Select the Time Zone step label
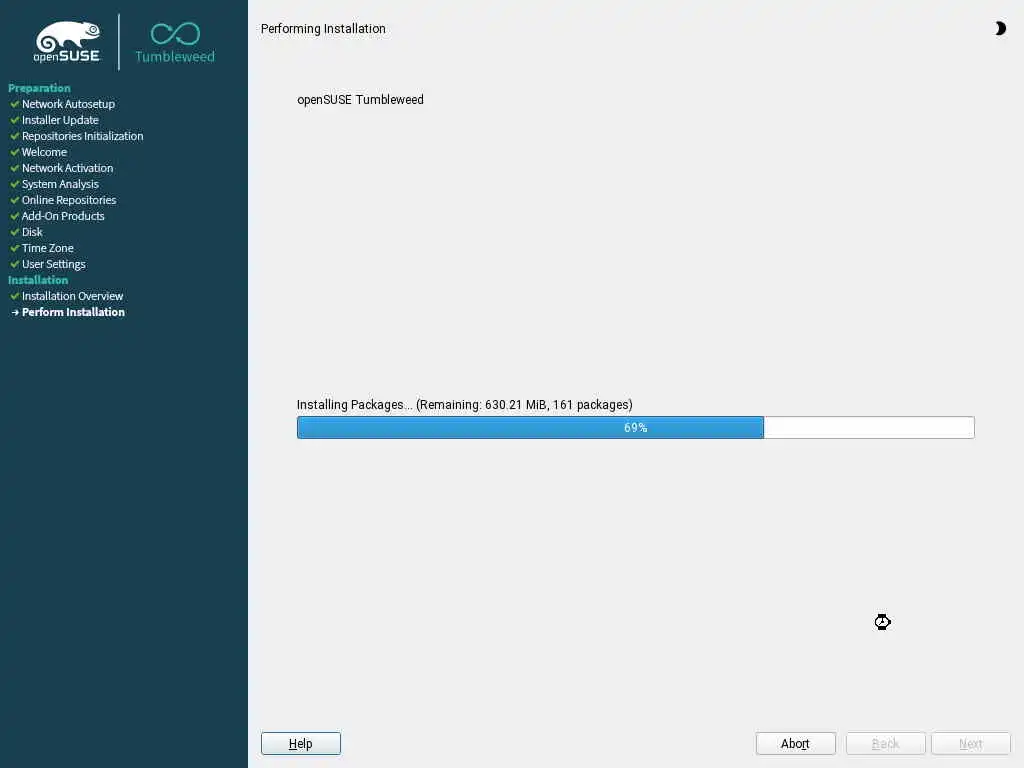The height and width of the screenshot is (768, 1024). (48, 248)
